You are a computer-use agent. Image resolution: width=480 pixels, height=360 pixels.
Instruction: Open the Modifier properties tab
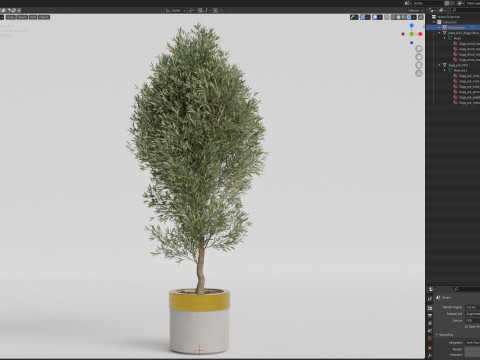coord(430,355)
